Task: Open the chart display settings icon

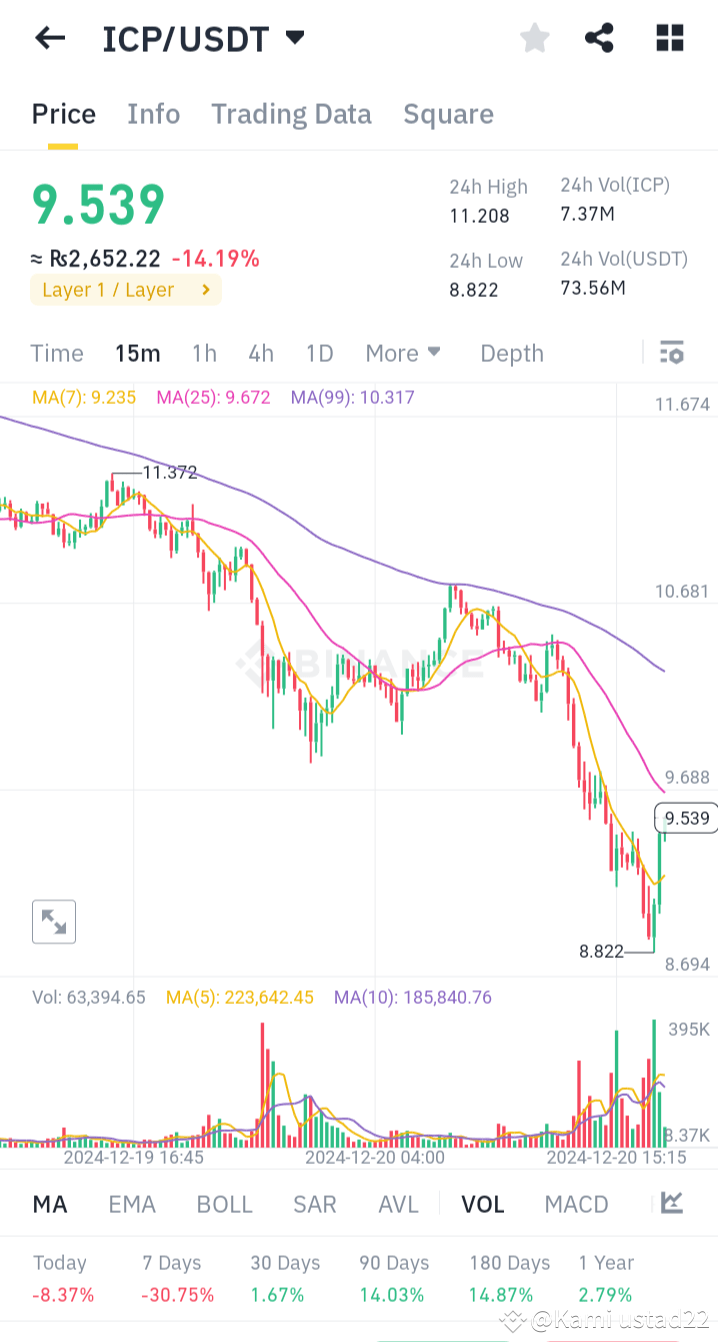Action: pos(671,352)
